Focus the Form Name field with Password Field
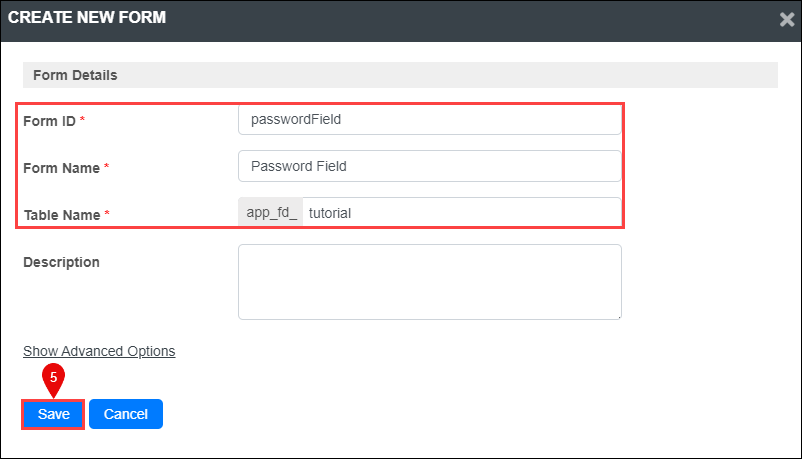The height and width of the screenshot is (459, 802). [x=430, y=166]
